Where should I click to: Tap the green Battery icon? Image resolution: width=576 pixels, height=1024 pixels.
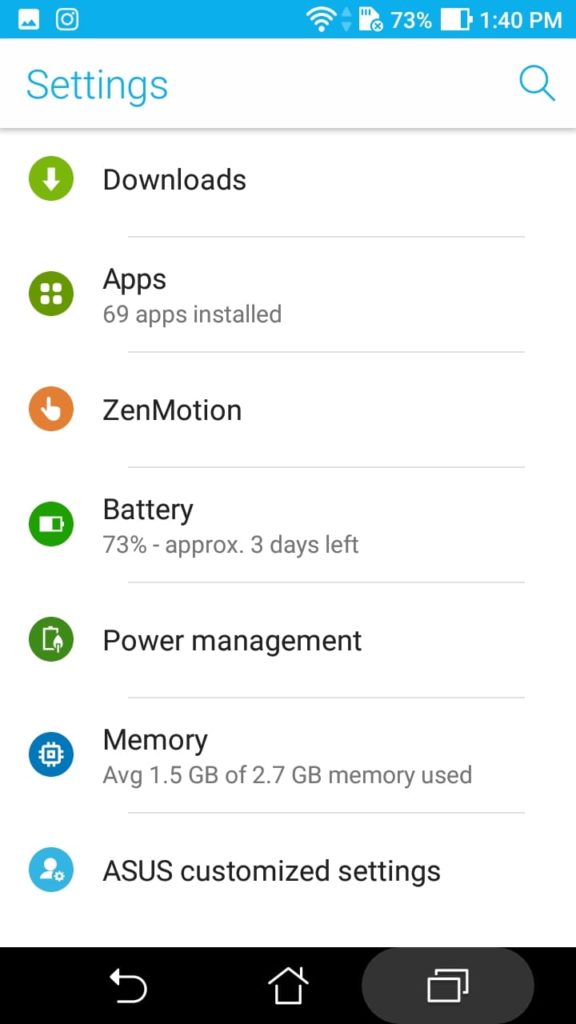(x=51, y=524)
